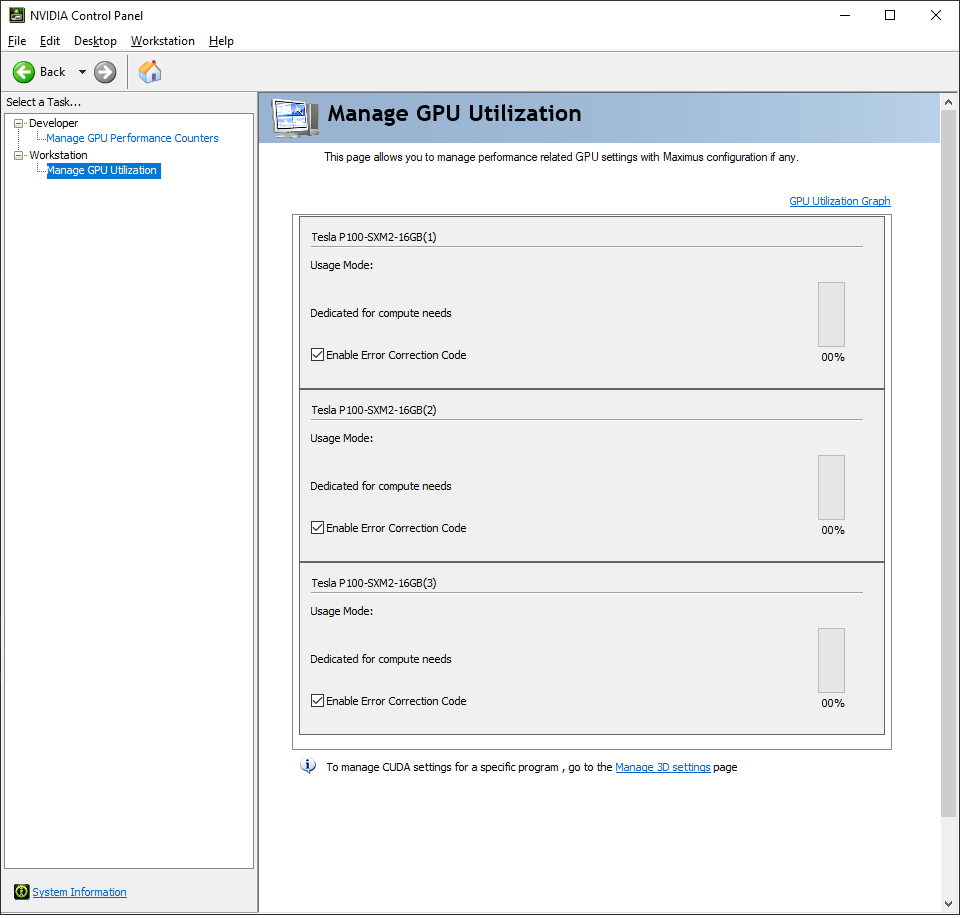Collapse the Workstation tree node

[19, 156]
